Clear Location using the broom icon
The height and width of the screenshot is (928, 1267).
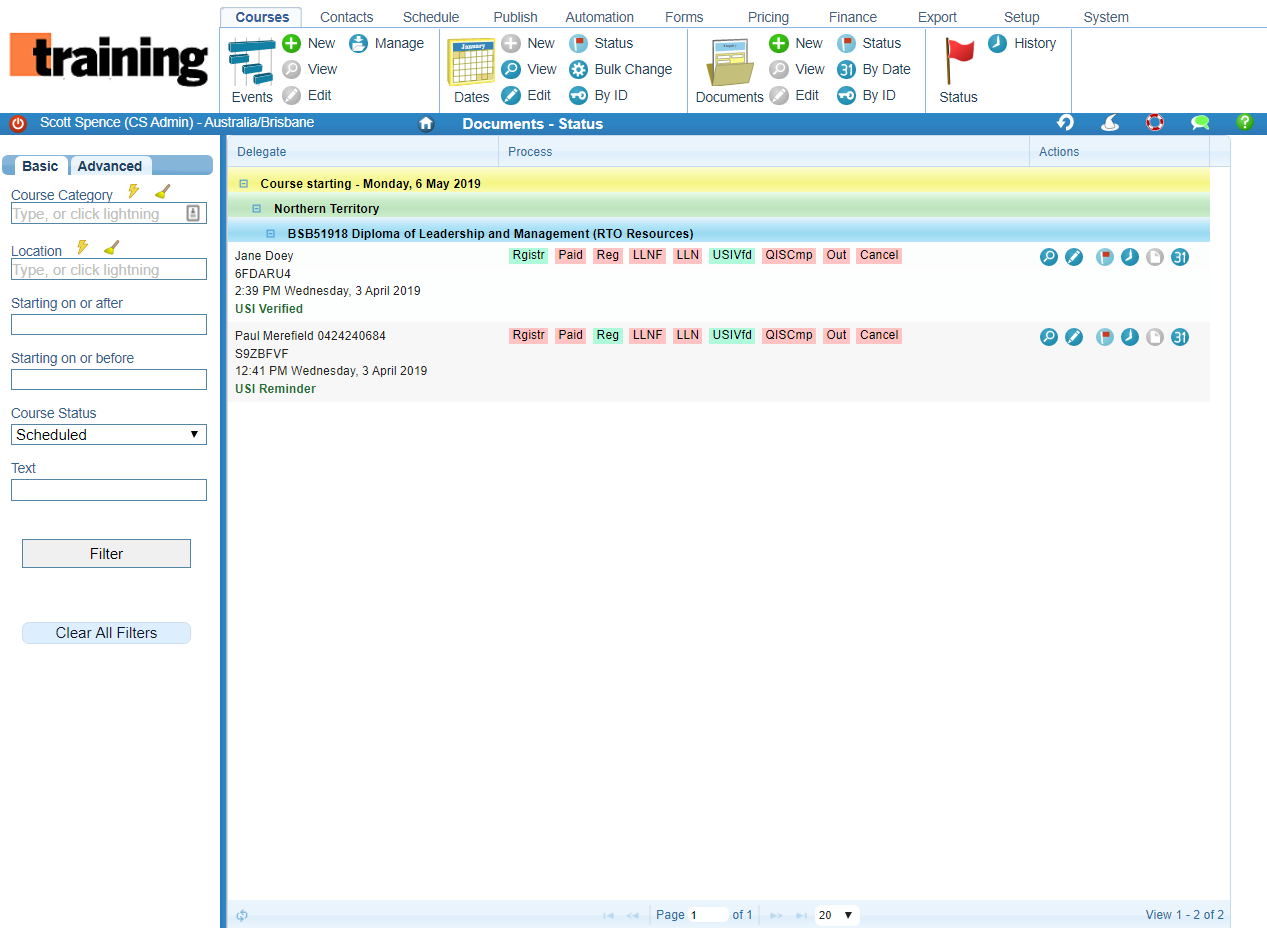[112, 248]
